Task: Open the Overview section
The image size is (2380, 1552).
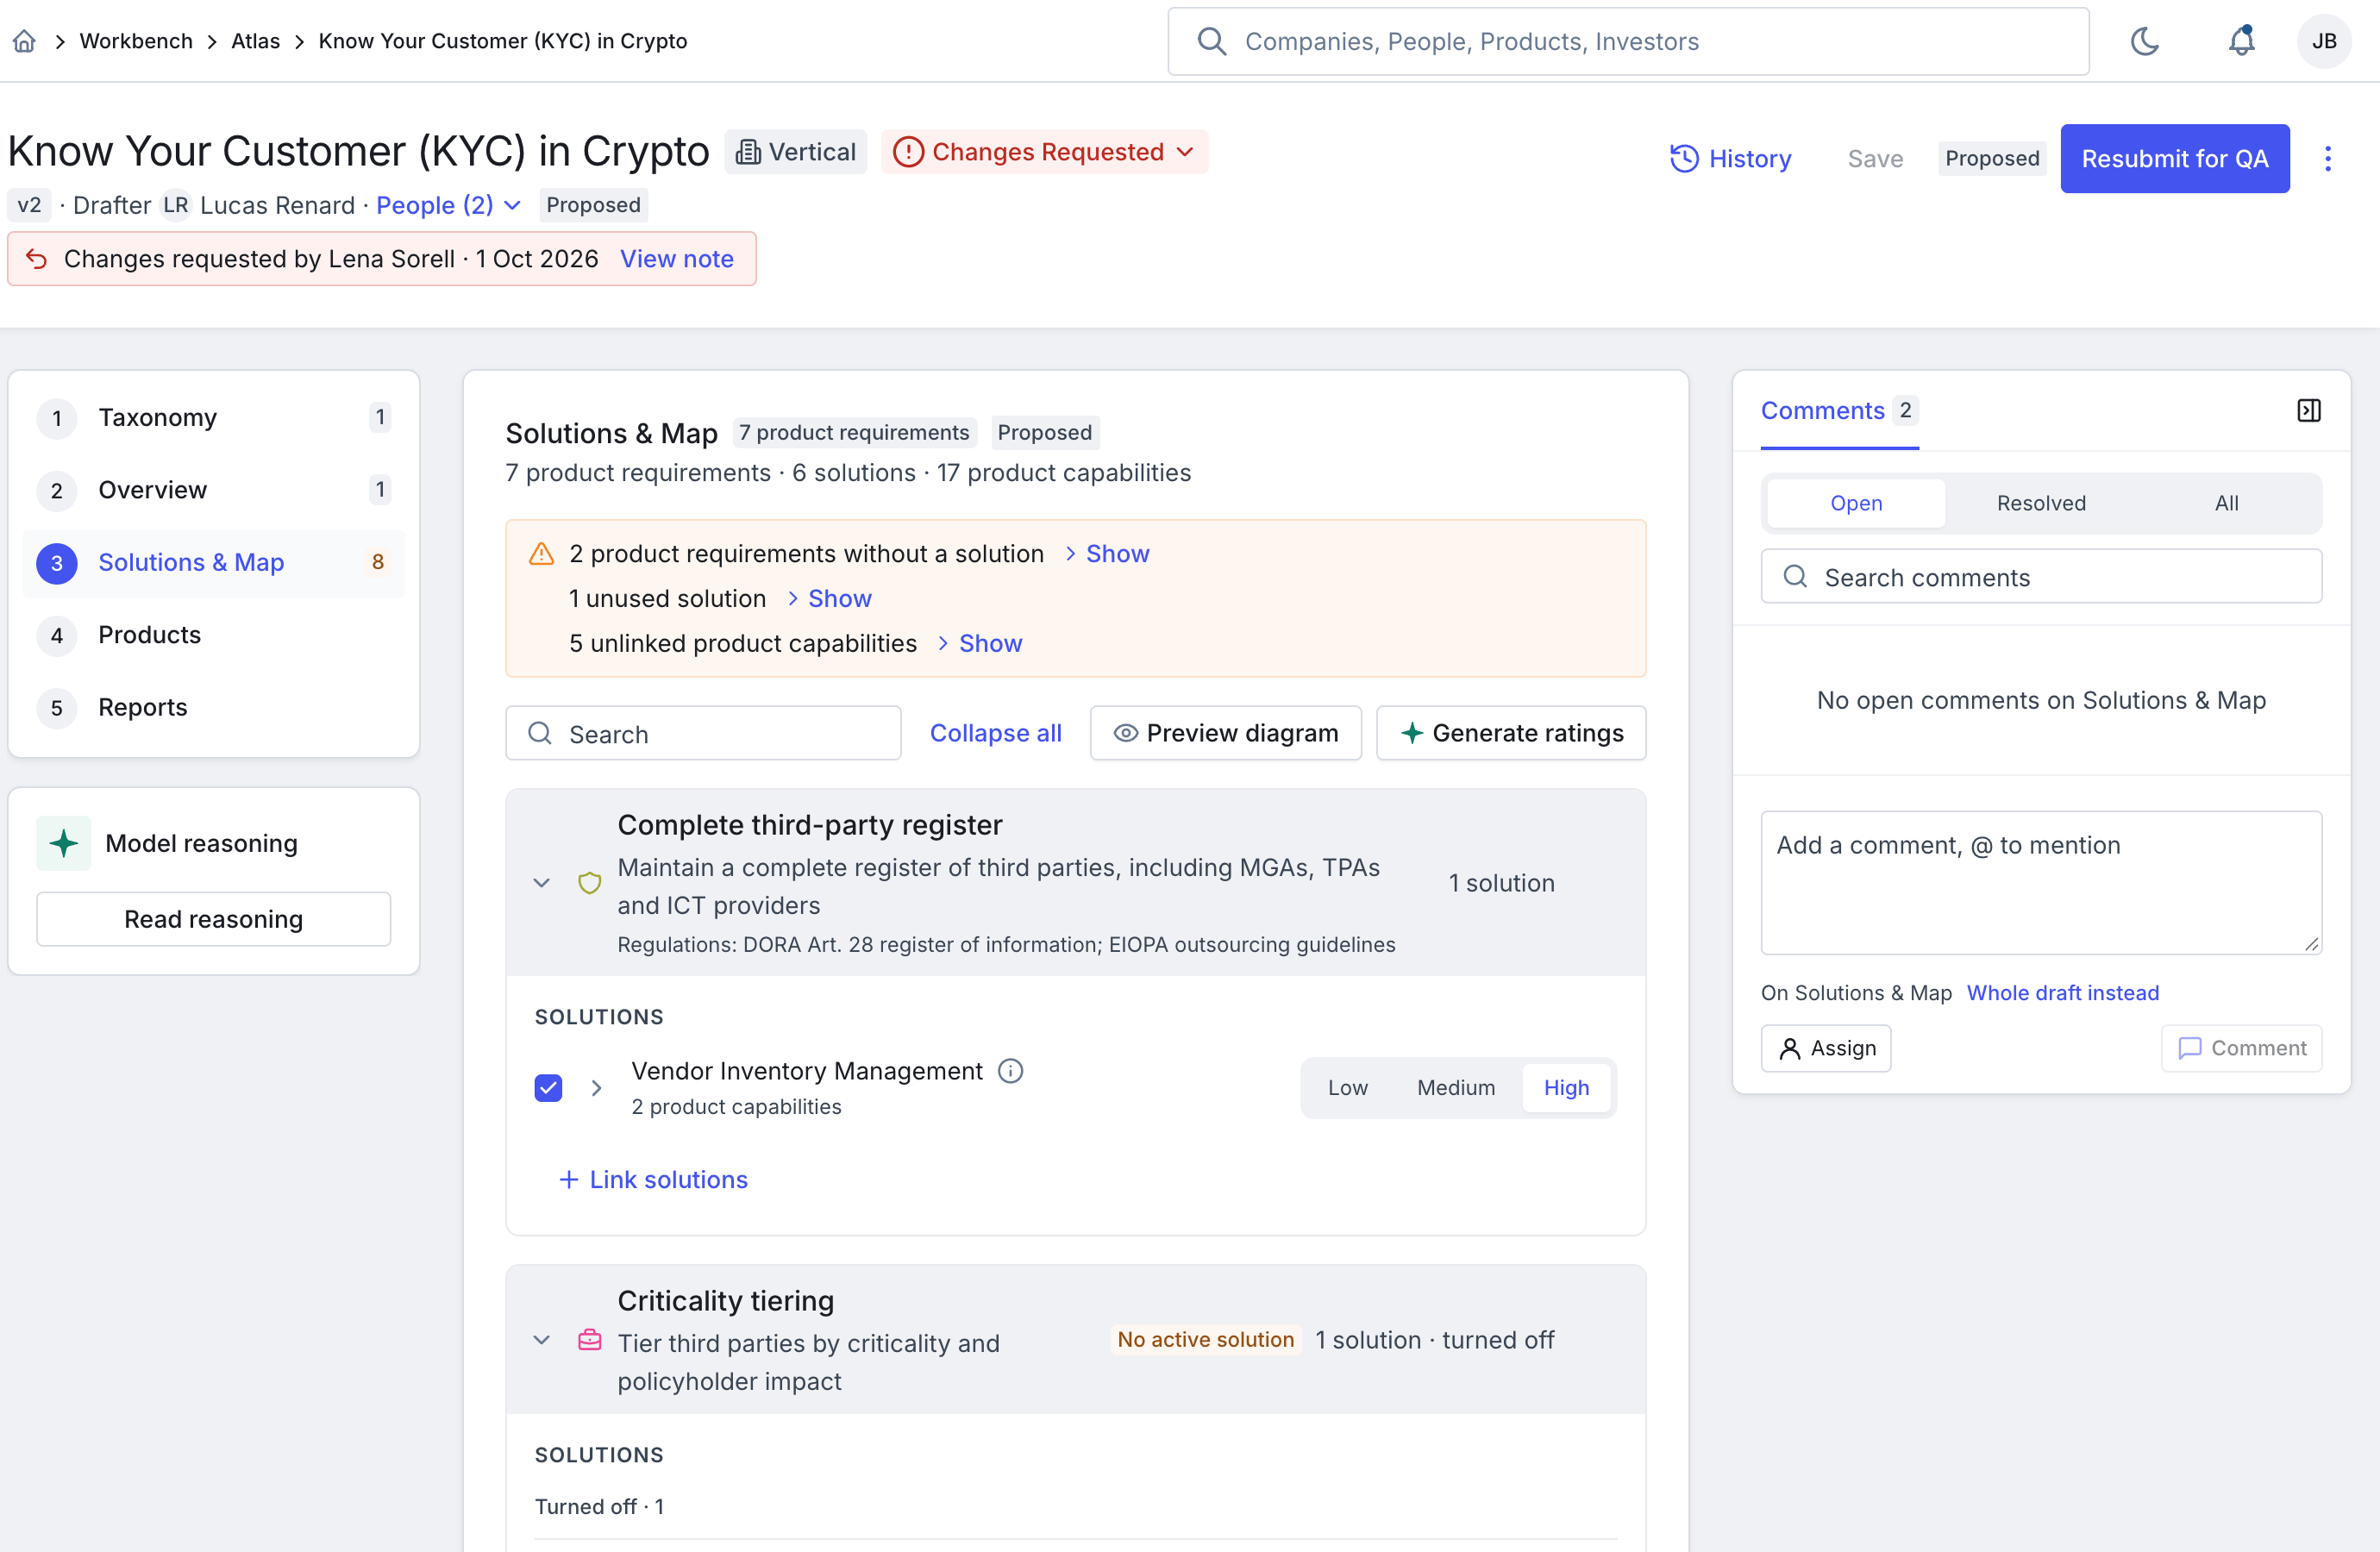Action: tap(213, 490)
